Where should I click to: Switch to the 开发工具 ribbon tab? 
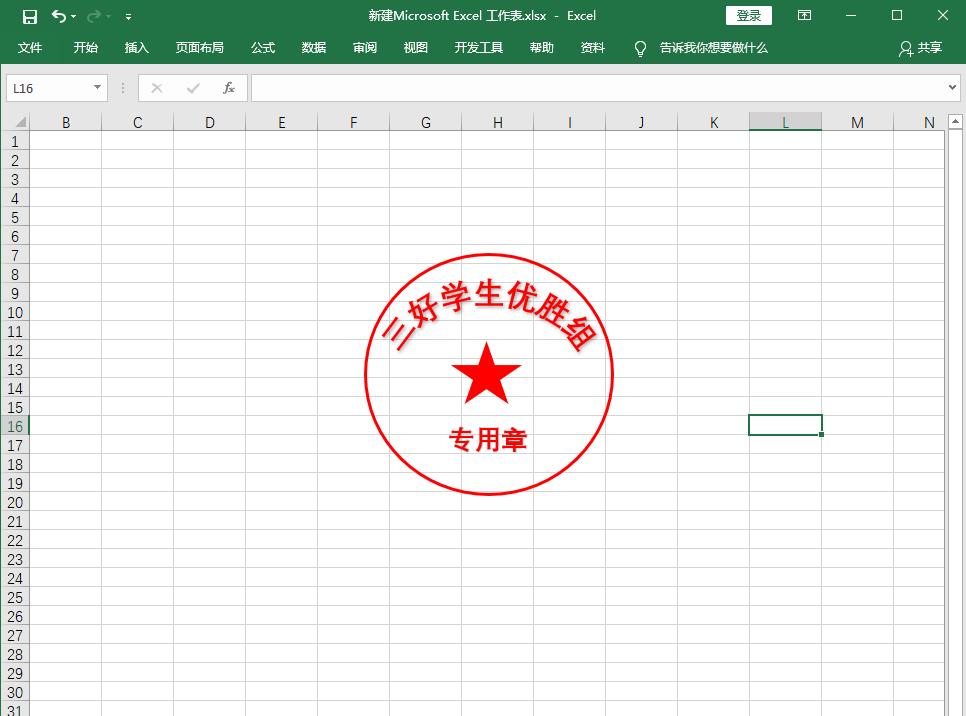tap(478, 47)
